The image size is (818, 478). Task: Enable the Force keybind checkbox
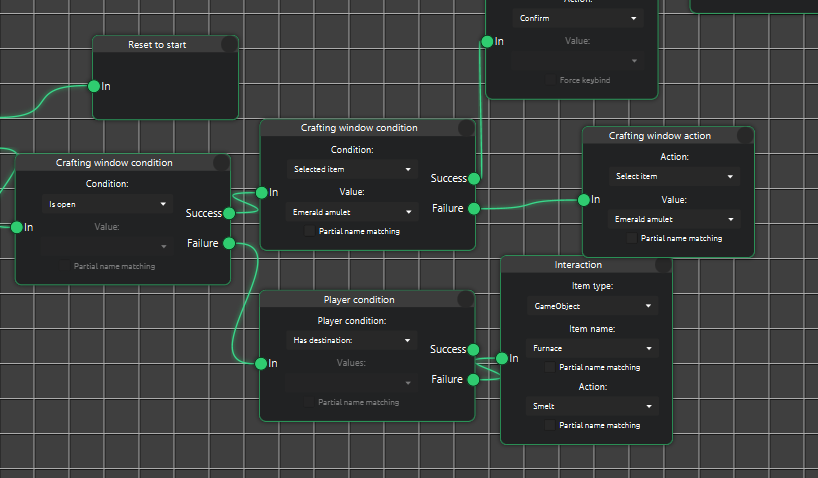tap(550, 80)
